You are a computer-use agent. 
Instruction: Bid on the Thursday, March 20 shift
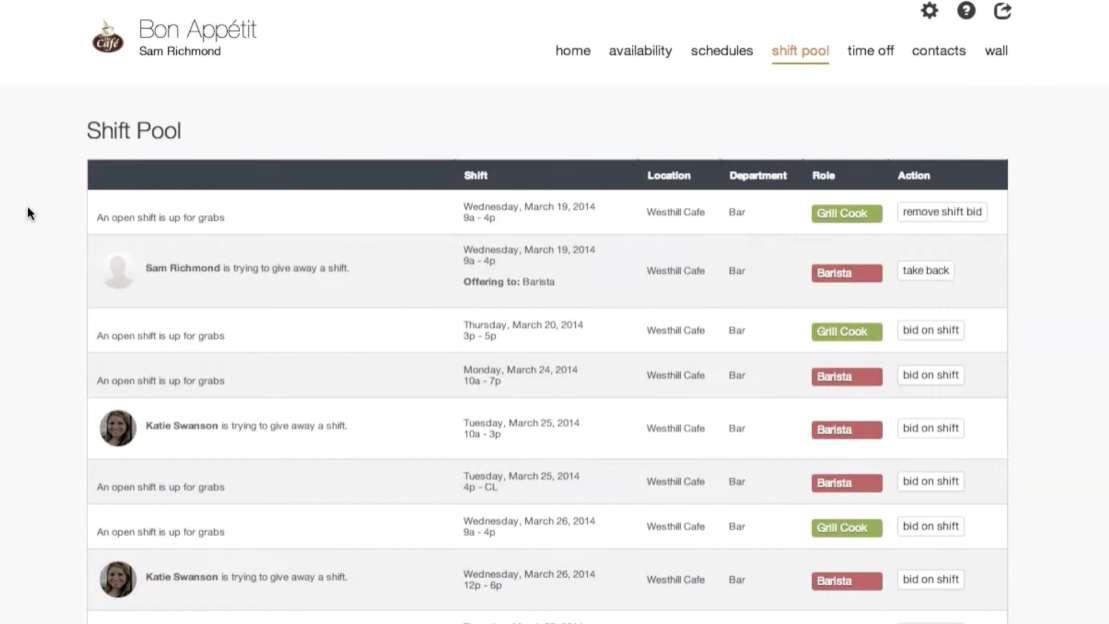pyautogui.click(x=930, y=330)
